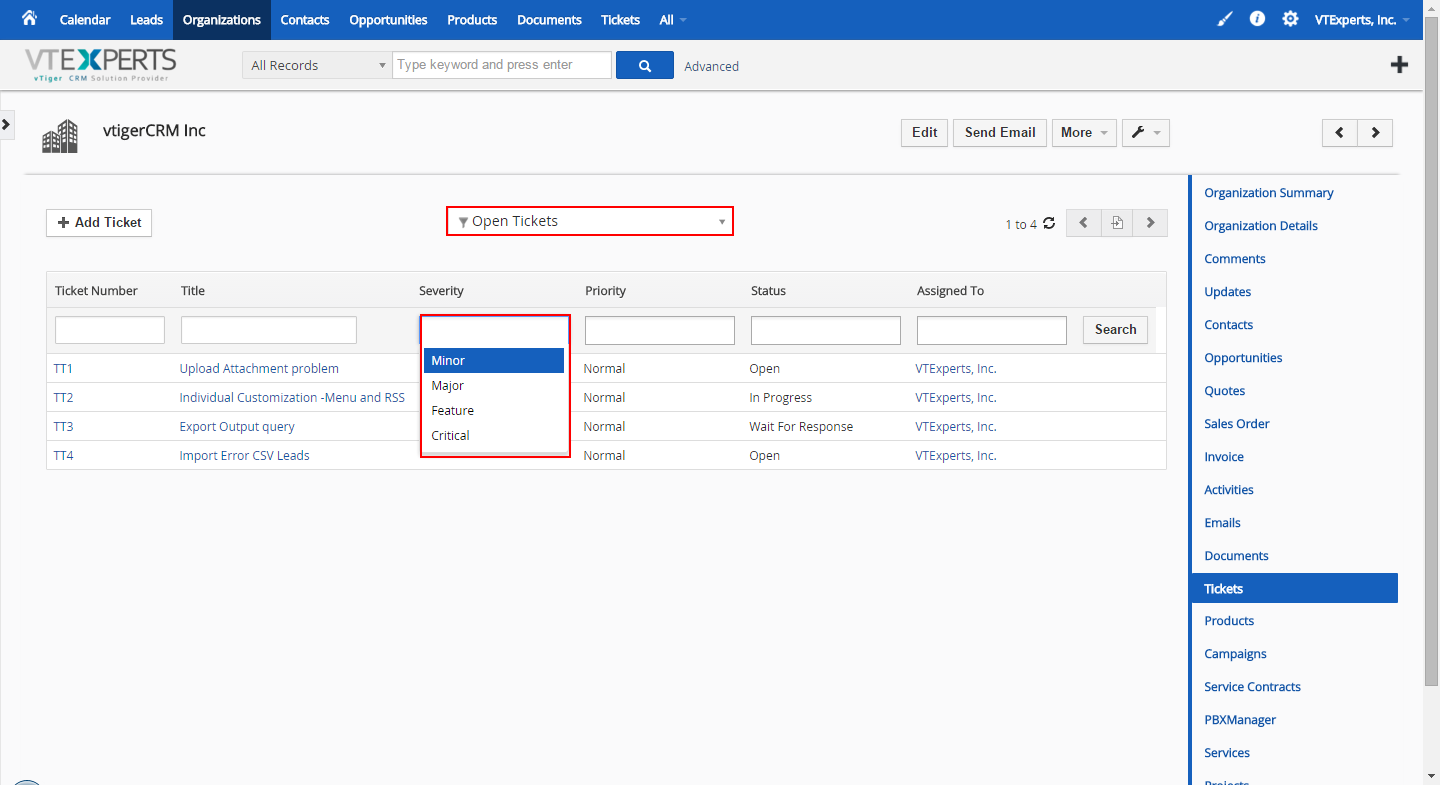Open Organization Summary in sidebar
Screen dimensions: 1440x785
click(1269, 193)
